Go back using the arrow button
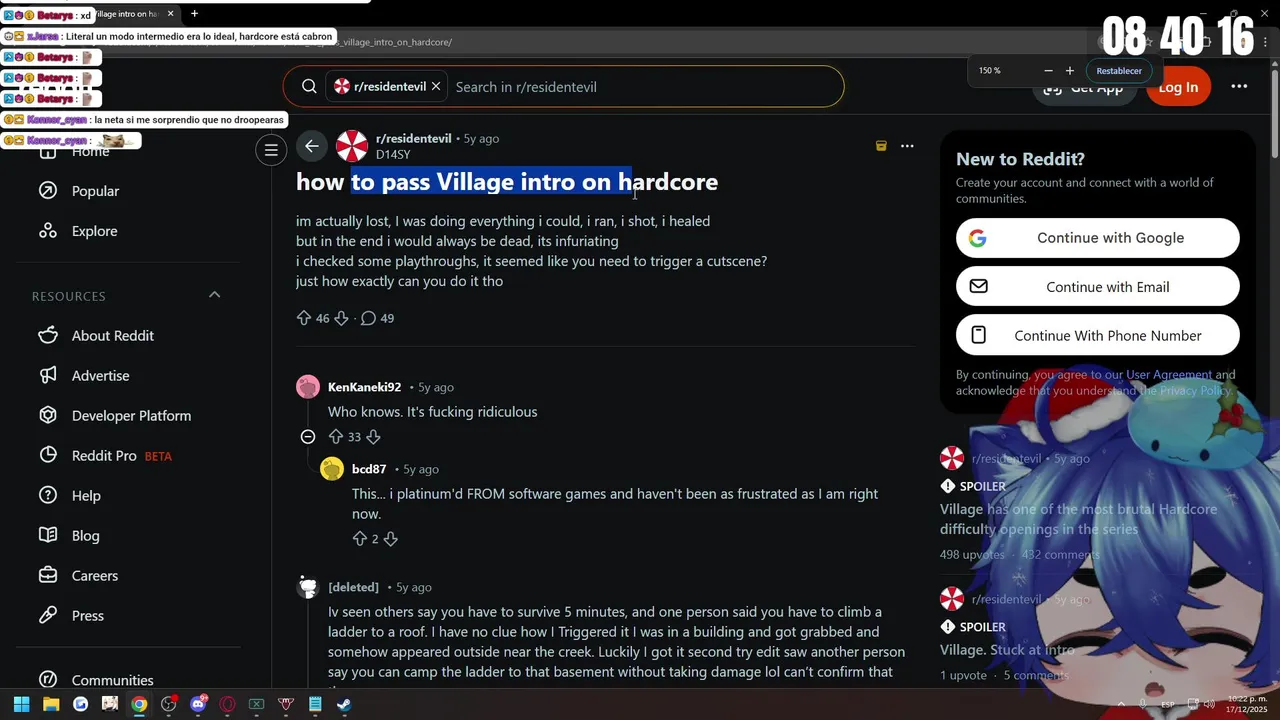The width and height of the screenshot is (1280, 720). [312, 147]
